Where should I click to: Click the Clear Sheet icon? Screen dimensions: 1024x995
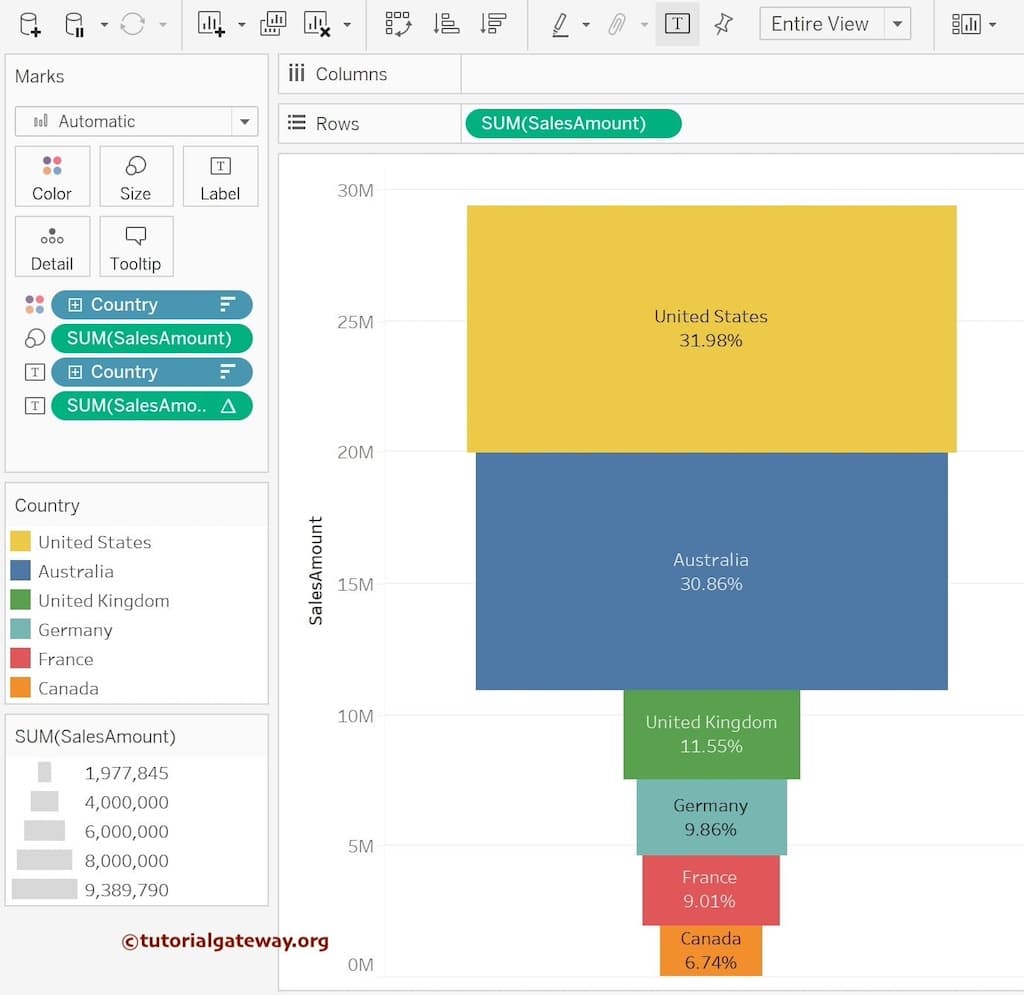(317, 24)
